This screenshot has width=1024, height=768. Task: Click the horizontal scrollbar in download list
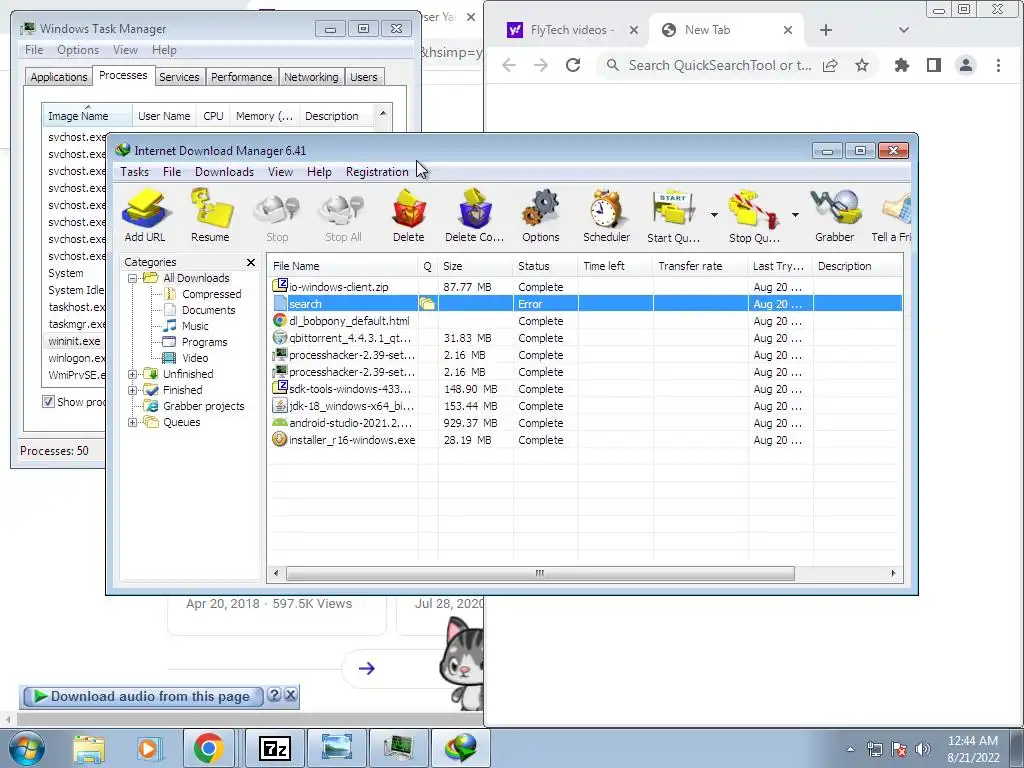[x=540, y=573]
